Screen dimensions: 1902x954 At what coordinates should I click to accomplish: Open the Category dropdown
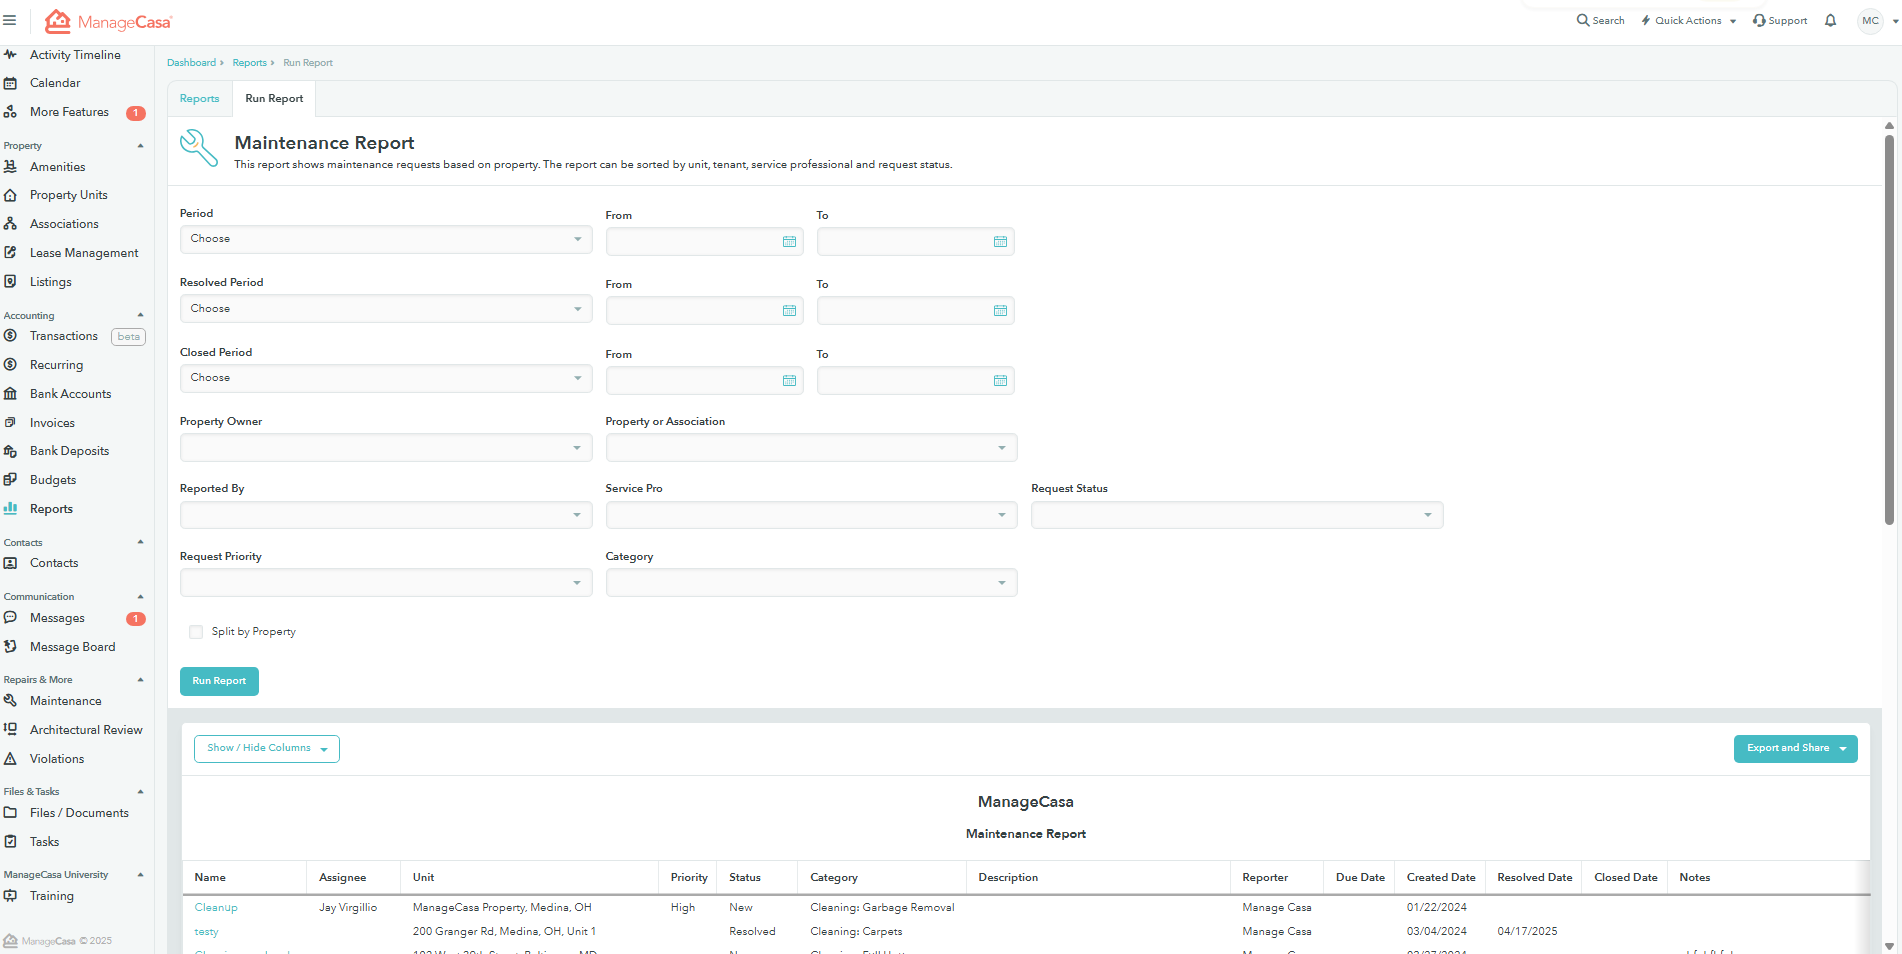(x=811, y=583)
